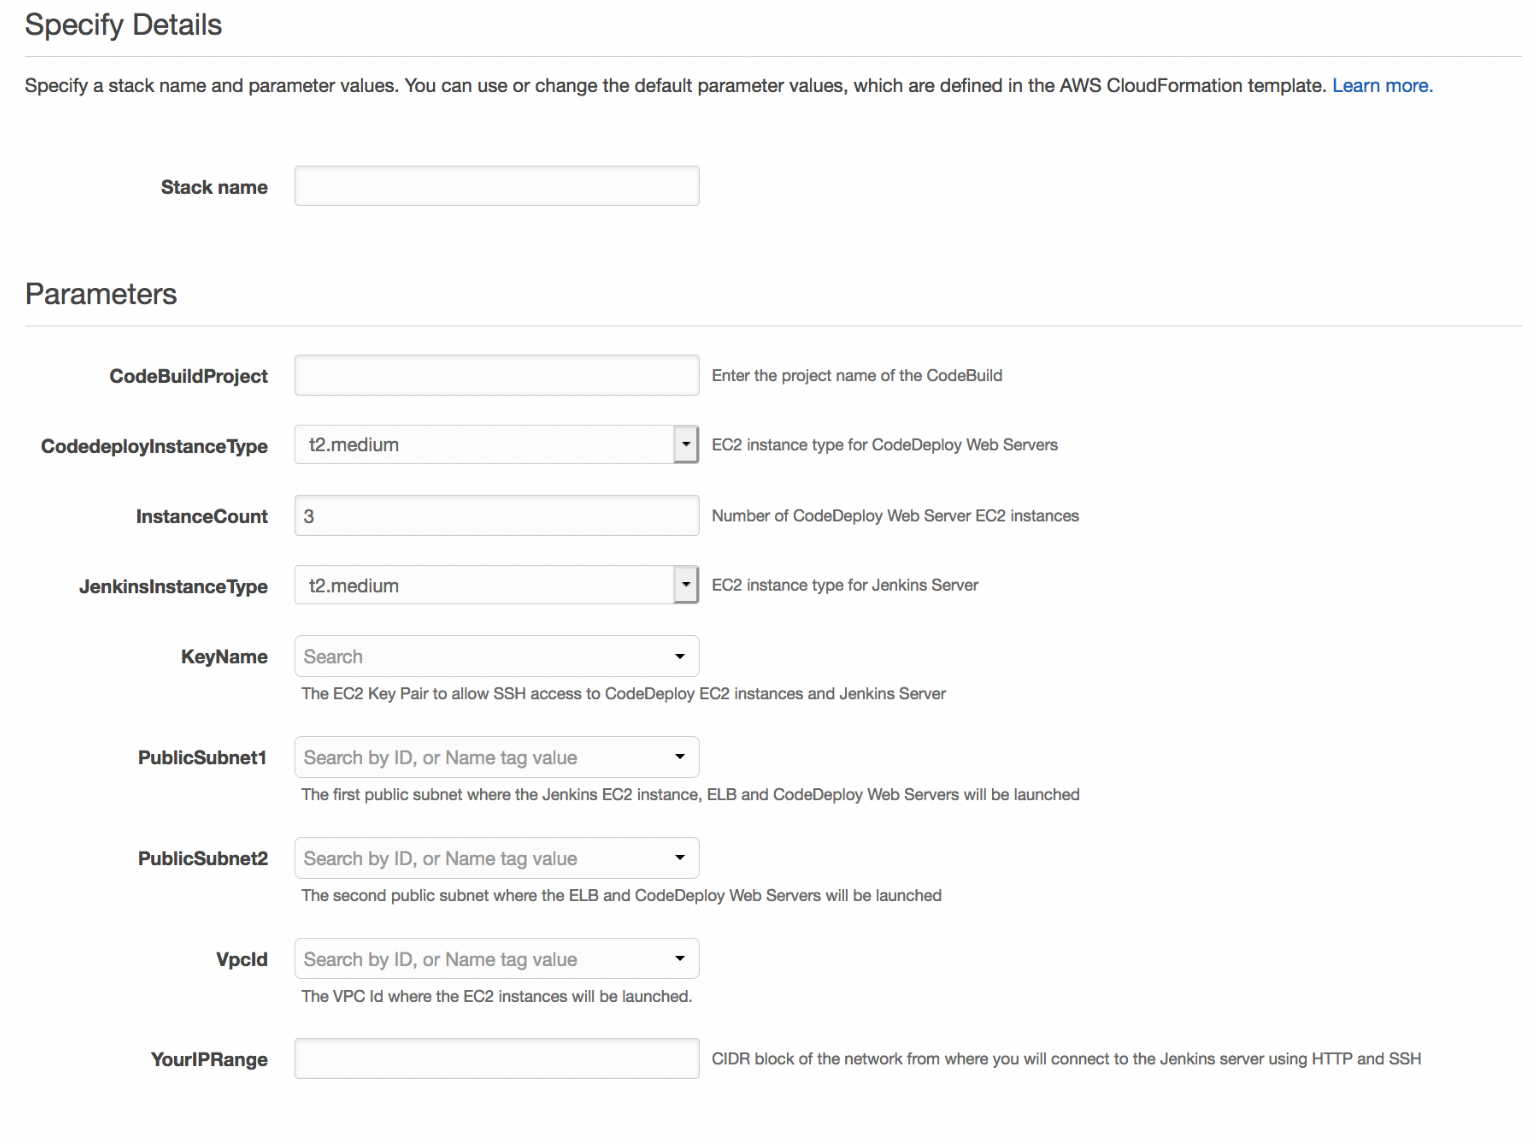Click the PublicSubnet2 dropdown caret
The width and height of the screenshot is (1536, 1144).
[x=680, y=858]
